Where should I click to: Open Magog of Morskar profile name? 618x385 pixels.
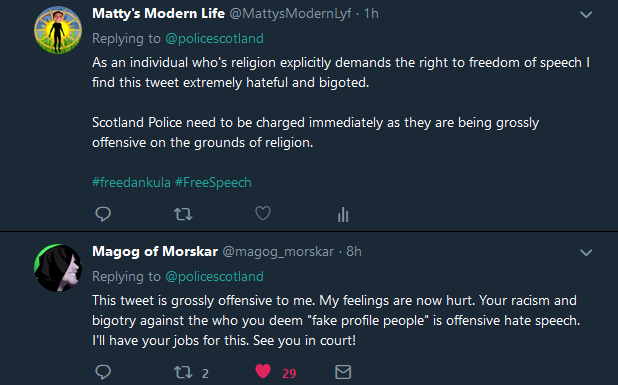(155, 251)
